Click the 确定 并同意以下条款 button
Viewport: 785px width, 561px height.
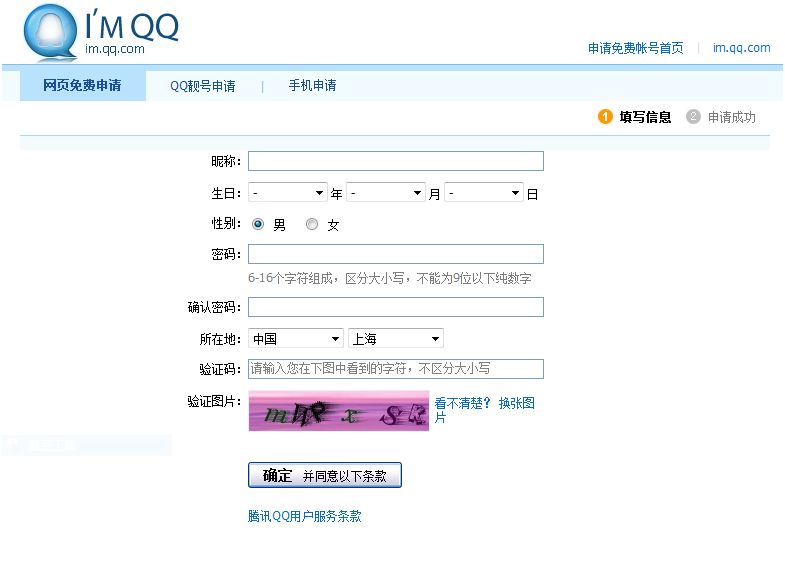(325, 475)
